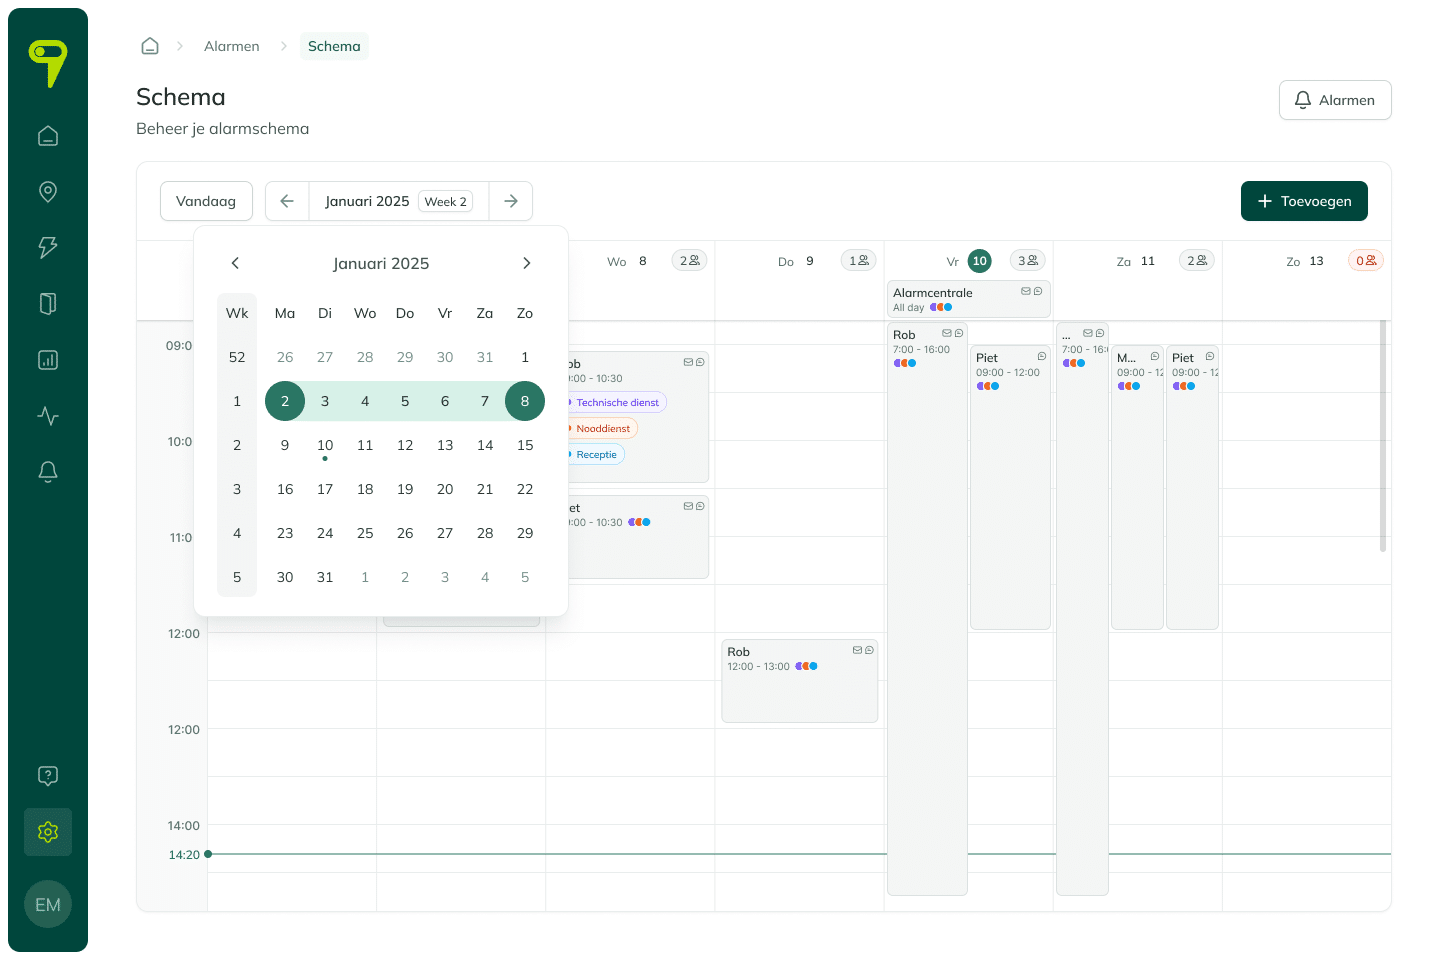This screenshot has height=960, width=1440.
Task: Click the calendar vertical scrollbar
Action: [1383, 436]
